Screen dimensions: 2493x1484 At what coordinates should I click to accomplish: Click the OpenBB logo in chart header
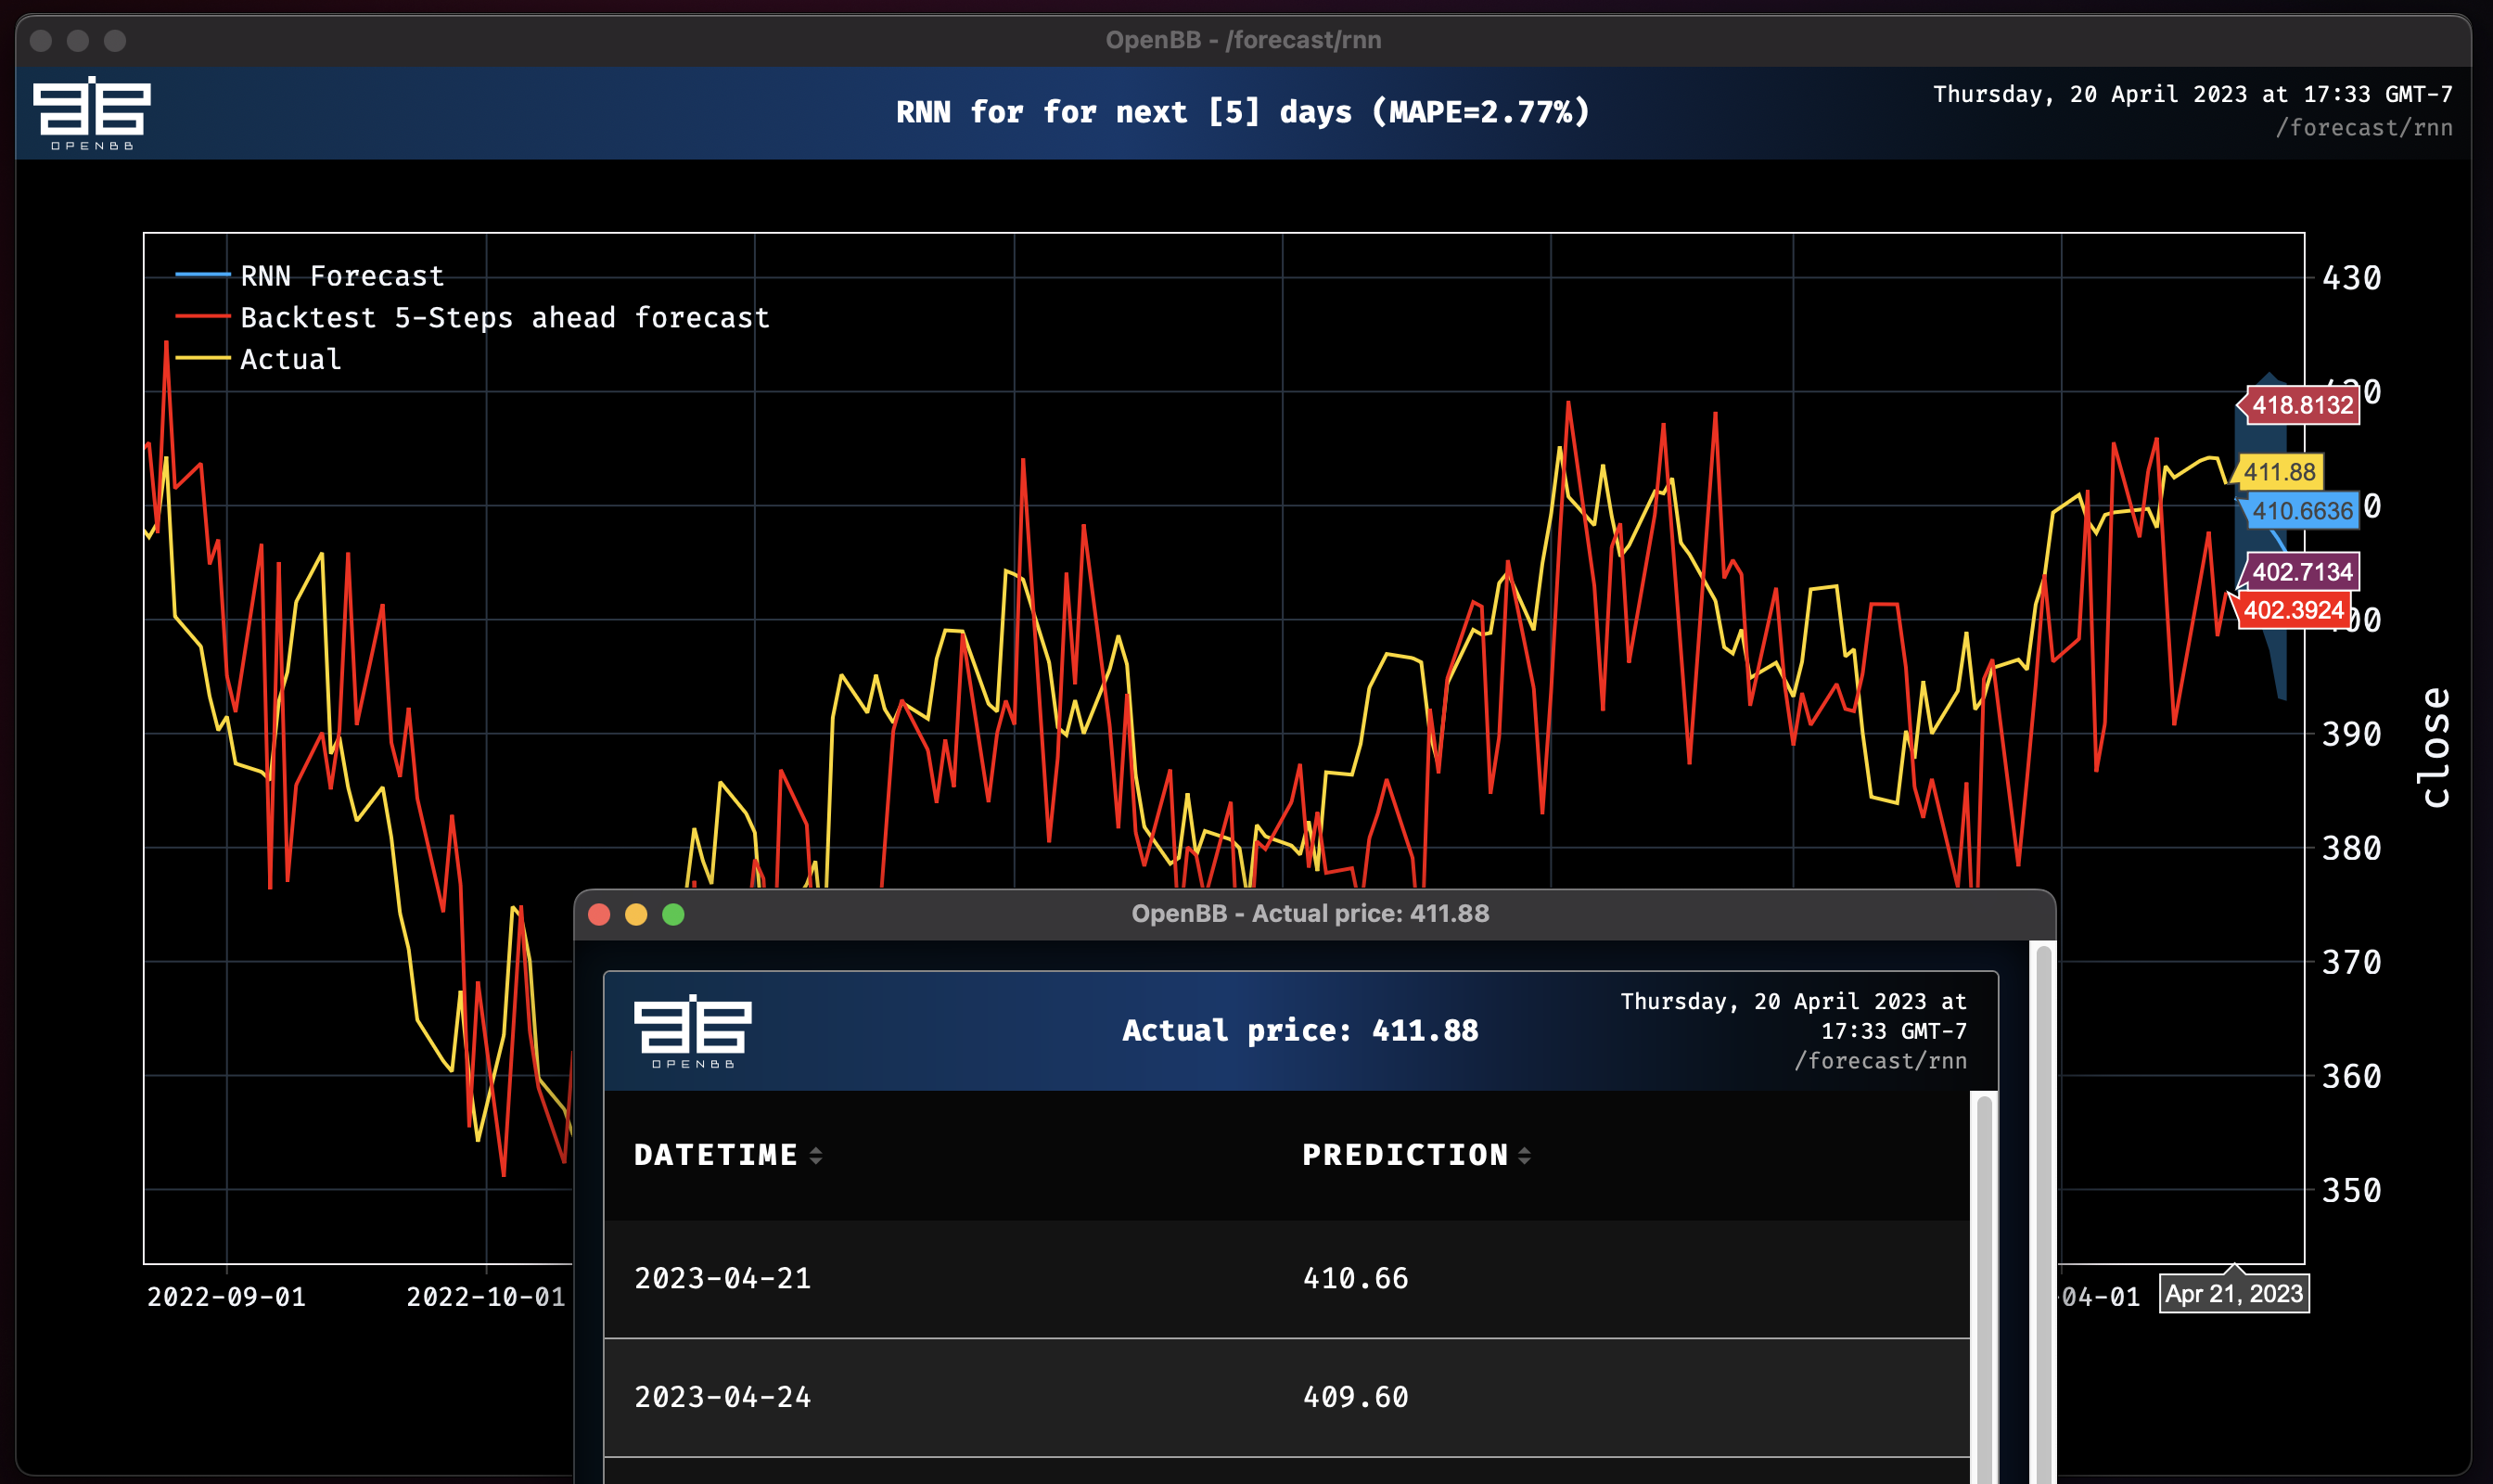pyautogui.click(x=92, y=113)
